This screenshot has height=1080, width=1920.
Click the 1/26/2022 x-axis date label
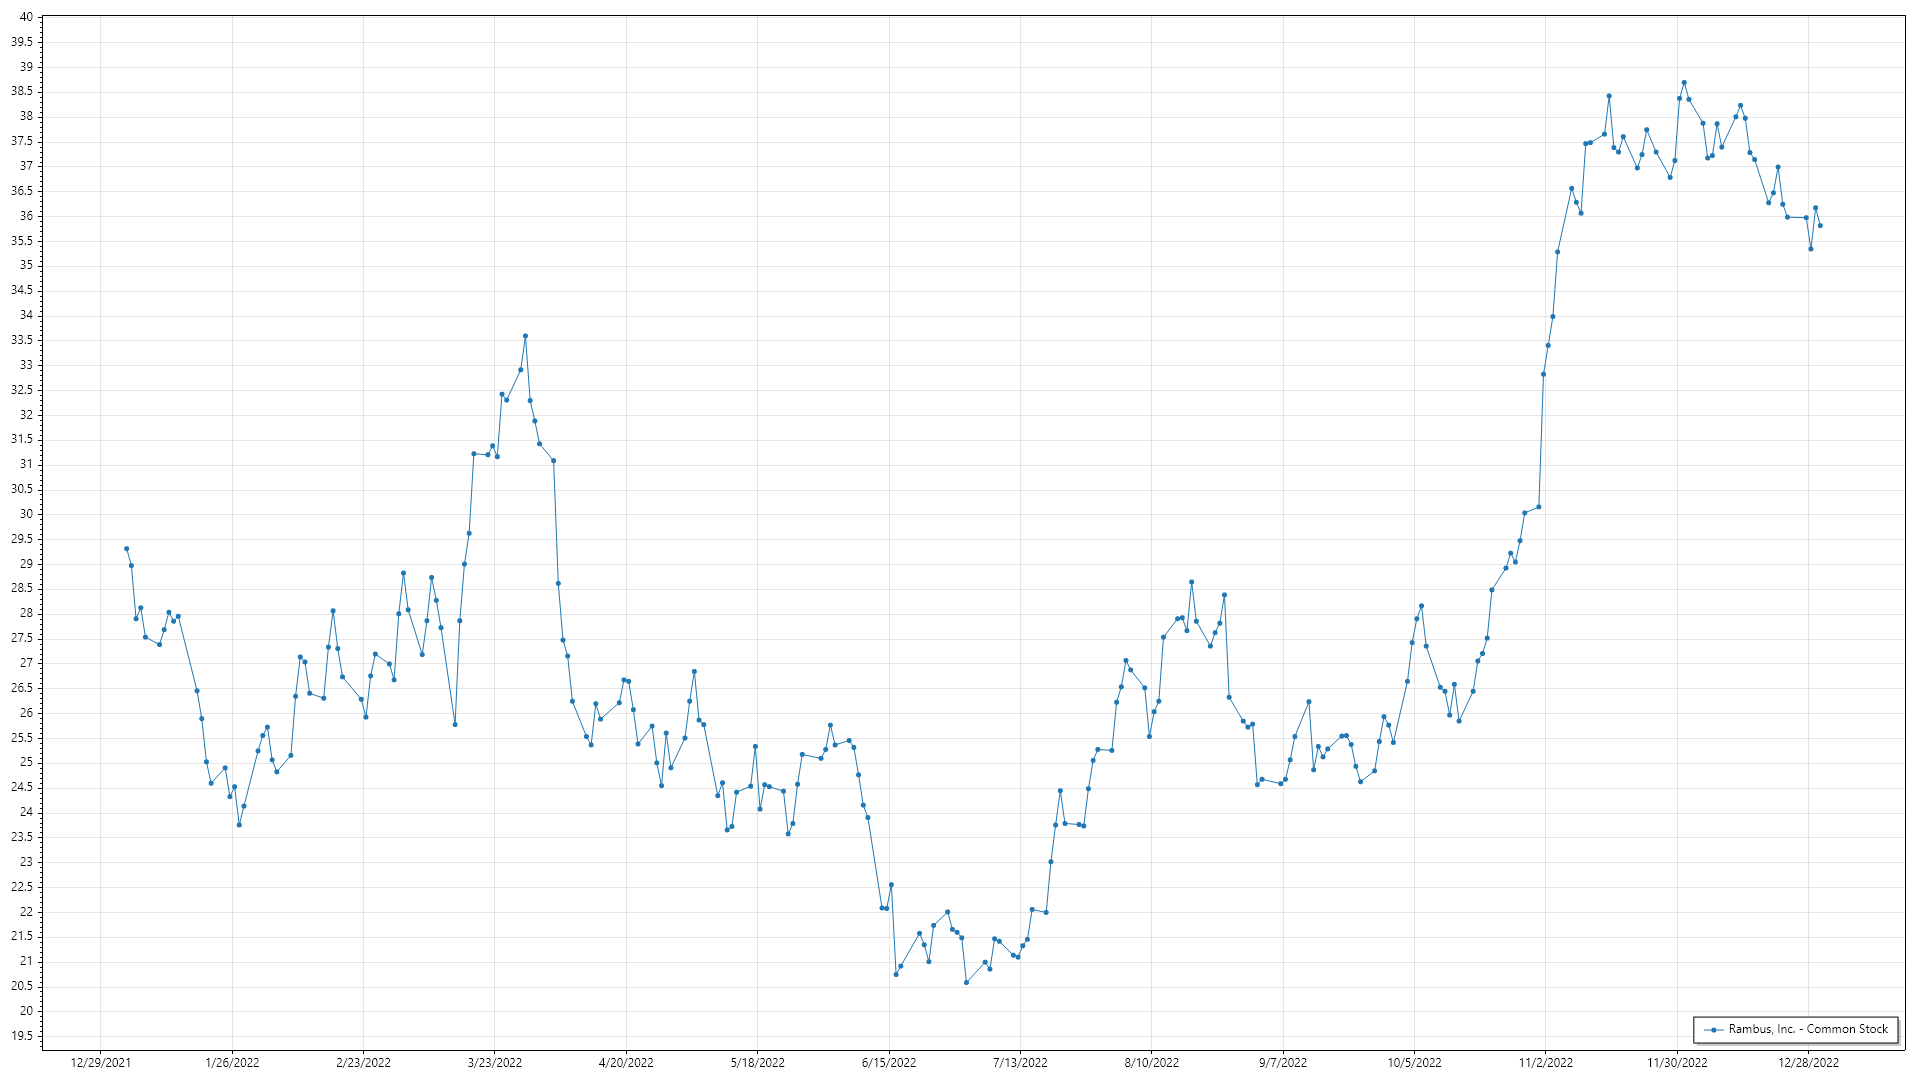coord(232,1063)
